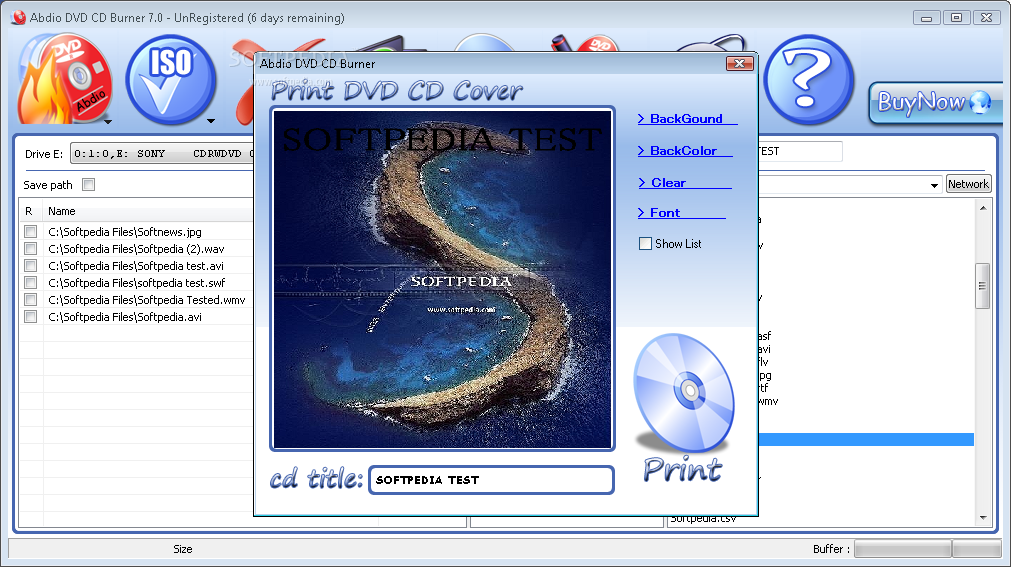Enable the Show List checkbox

[645, 244]
